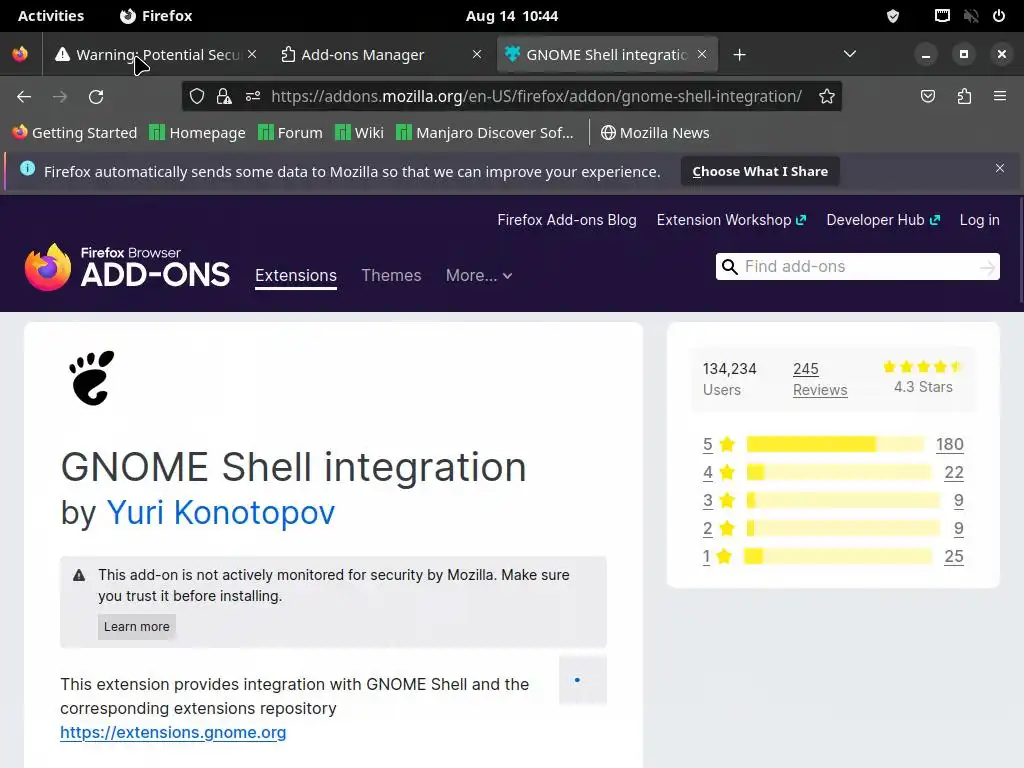This screenshot has width=1024, height=768.
Task: Open Forum bookmark
Action: pyautogui.click(x=290, y=133)
